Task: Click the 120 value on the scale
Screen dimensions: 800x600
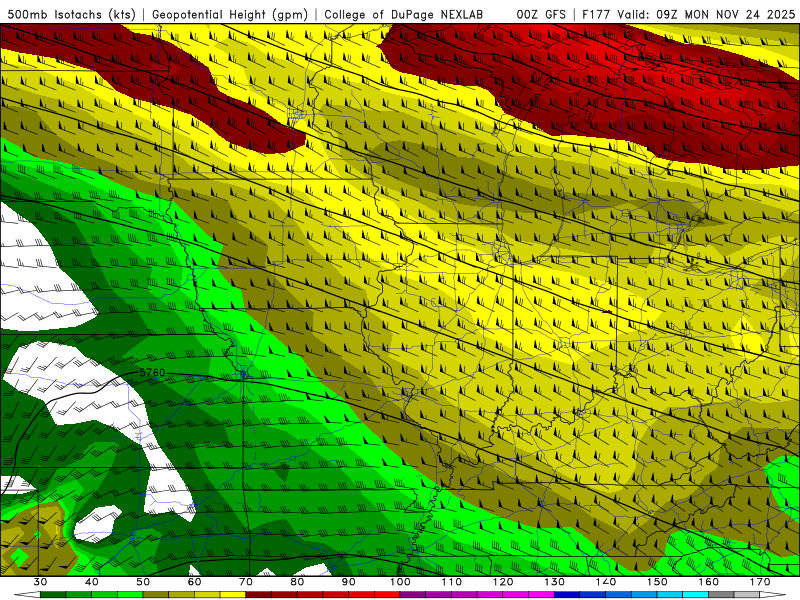Action: pyautogui.click(x=503, y=582)
